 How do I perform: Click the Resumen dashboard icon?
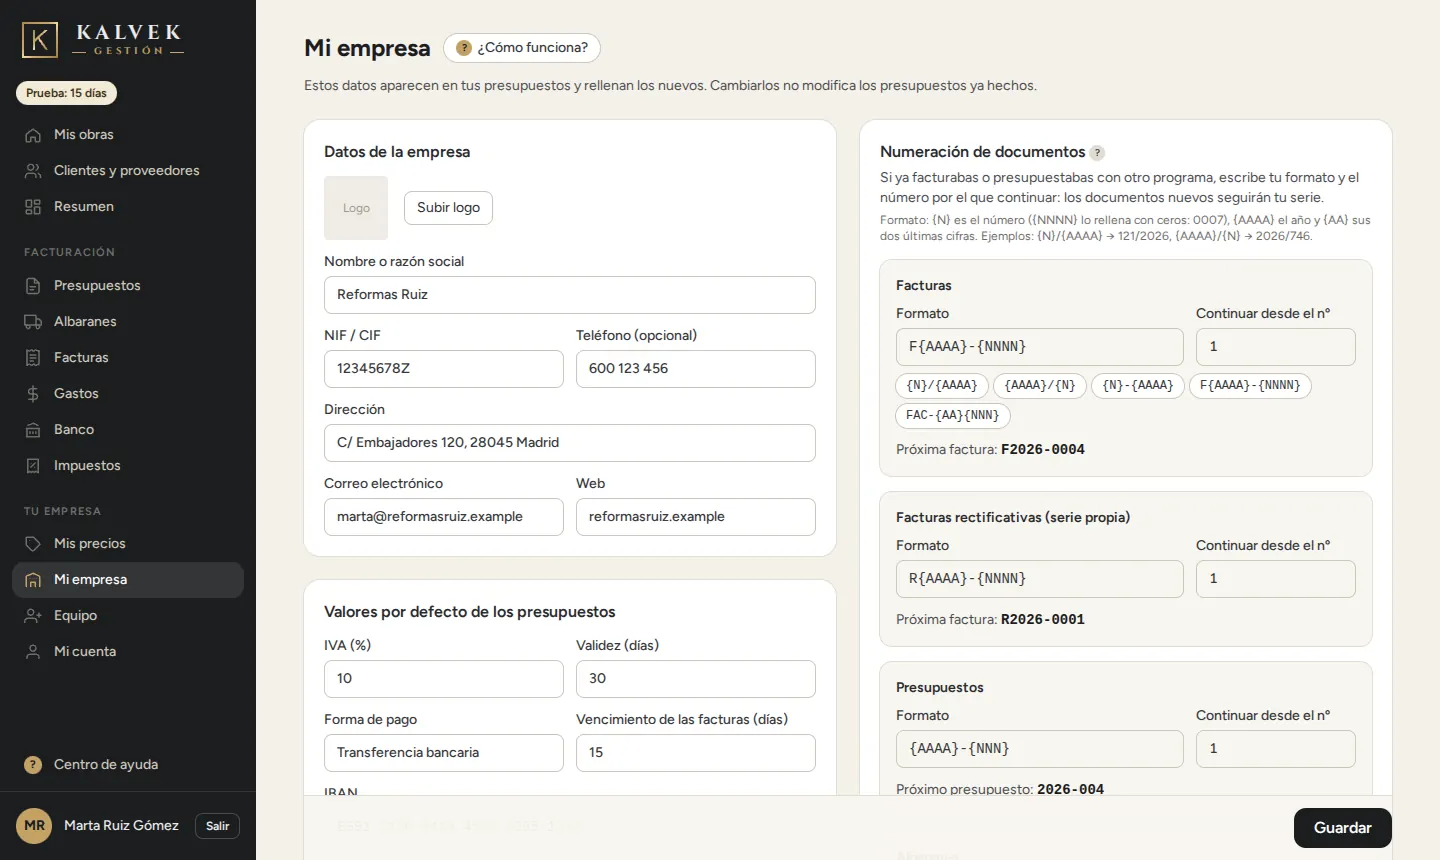[33, 207]
